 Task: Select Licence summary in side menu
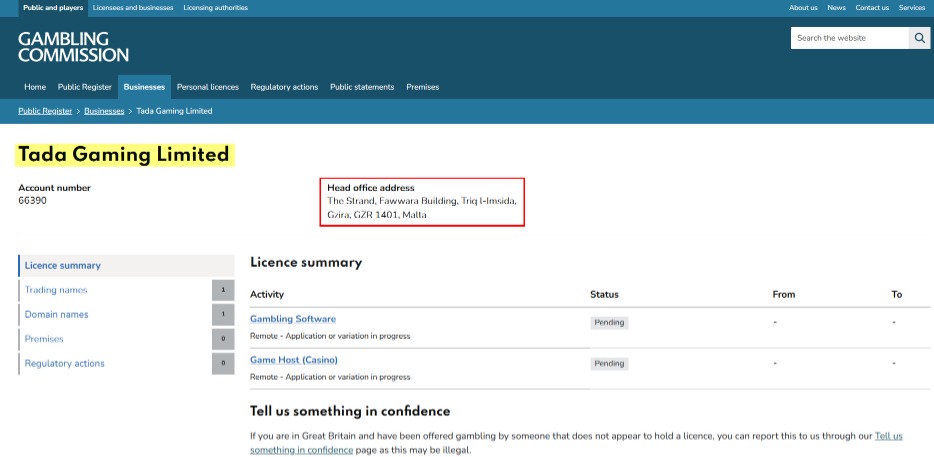click(126, 266)
